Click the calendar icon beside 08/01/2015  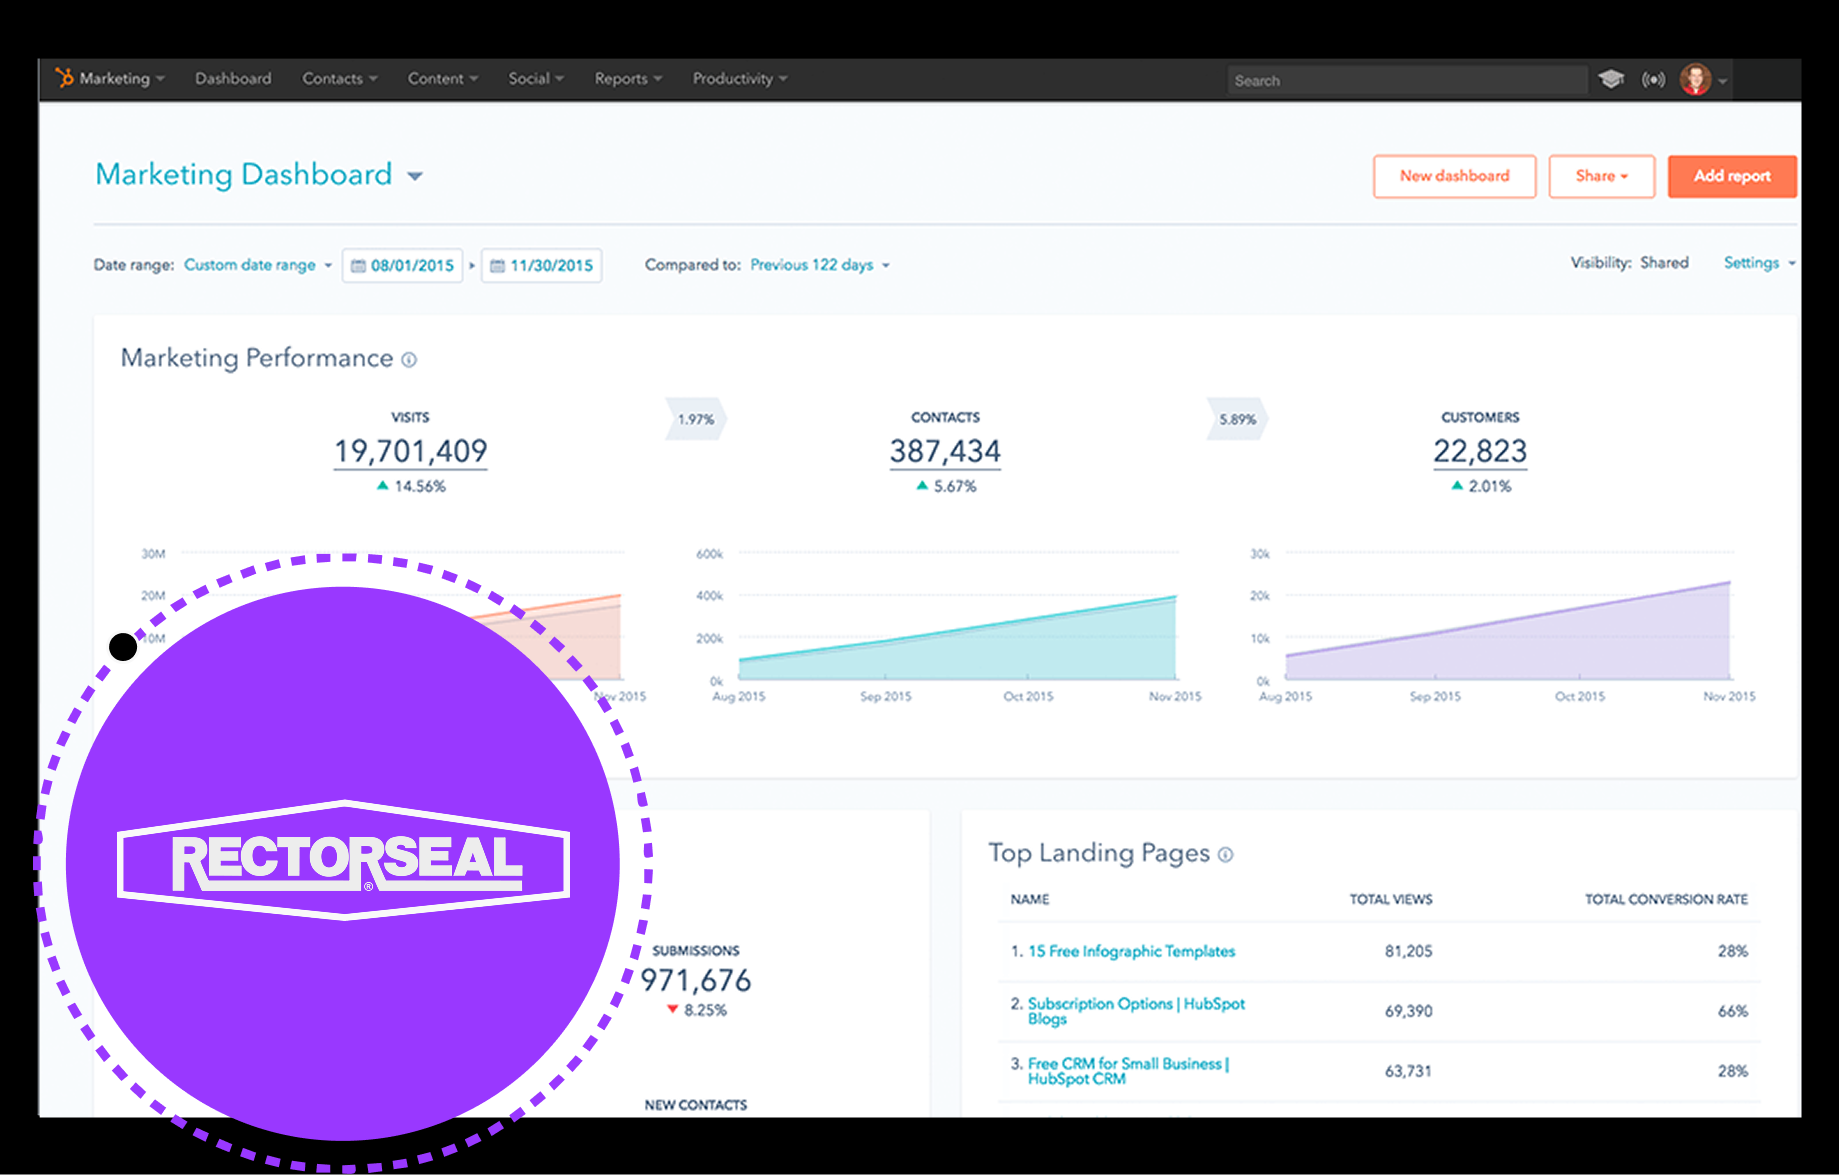pos(359,265)
